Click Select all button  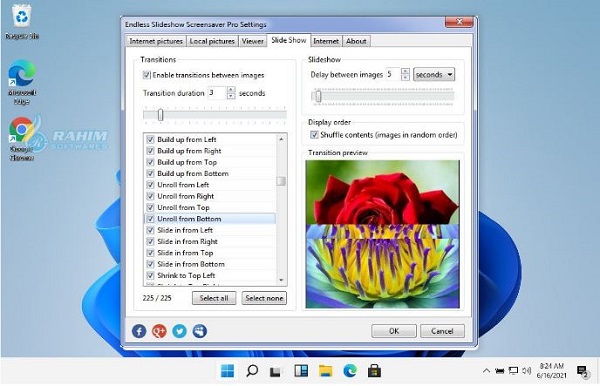pos(214,298)
